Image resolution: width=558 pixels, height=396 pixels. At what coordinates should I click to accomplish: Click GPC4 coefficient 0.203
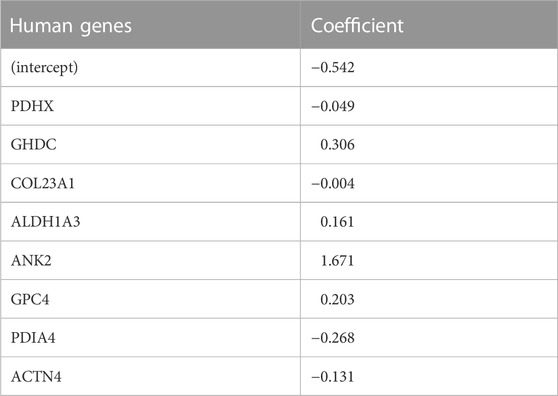pyautogui.click(x=337, y=299)
